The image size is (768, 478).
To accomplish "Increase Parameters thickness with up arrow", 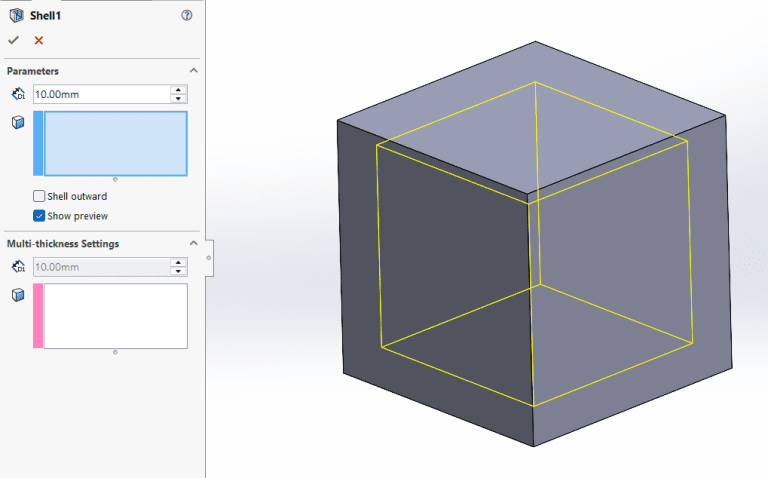I will click(x=179, y=89).
